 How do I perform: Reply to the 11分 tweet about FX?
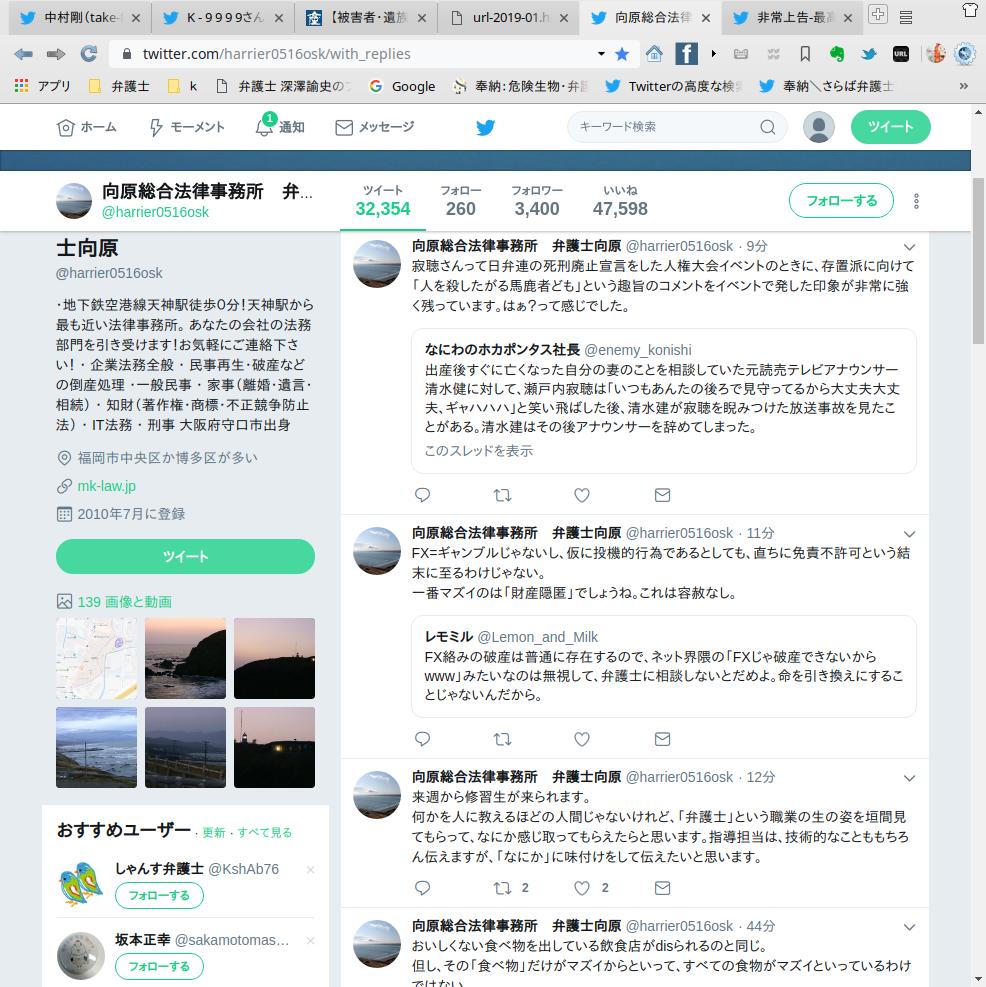point(422,738)
